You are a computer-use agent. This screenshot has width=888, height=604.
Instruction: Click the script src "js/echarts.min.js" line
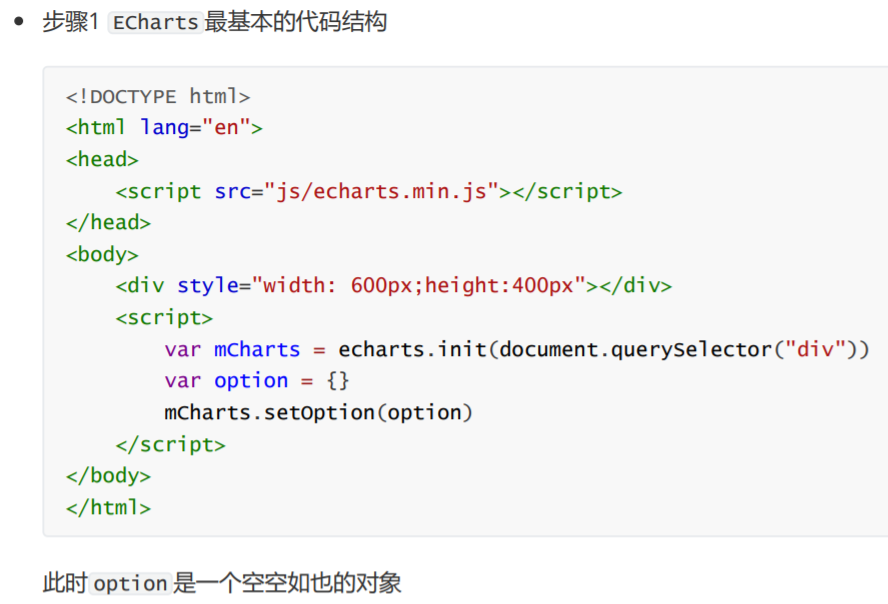tap(369, 192)
